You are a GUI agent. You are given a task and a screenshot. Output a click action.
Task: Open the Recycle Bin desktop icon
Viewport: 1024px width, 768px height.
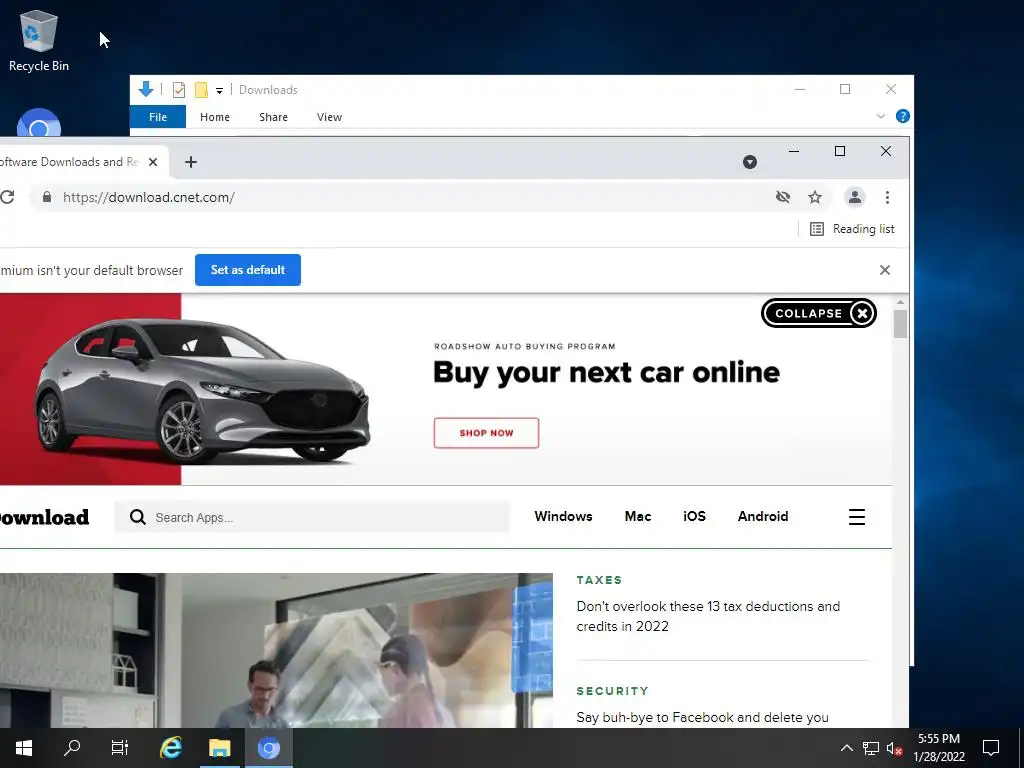click(39, 40)
